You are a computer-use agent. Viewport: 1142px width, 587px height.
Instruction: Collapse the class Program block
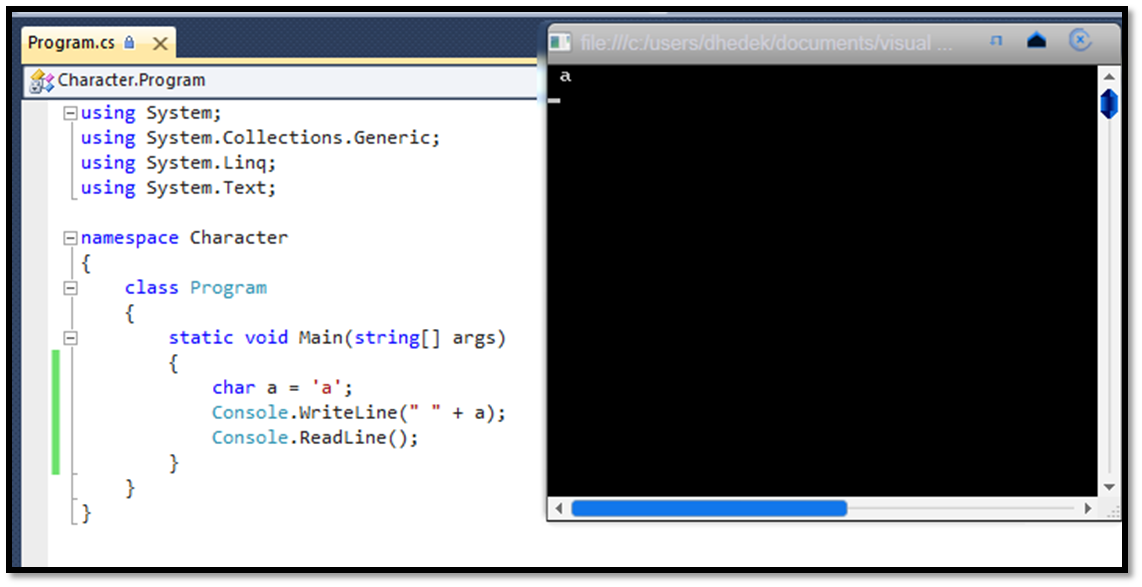[x=70, y=288]
